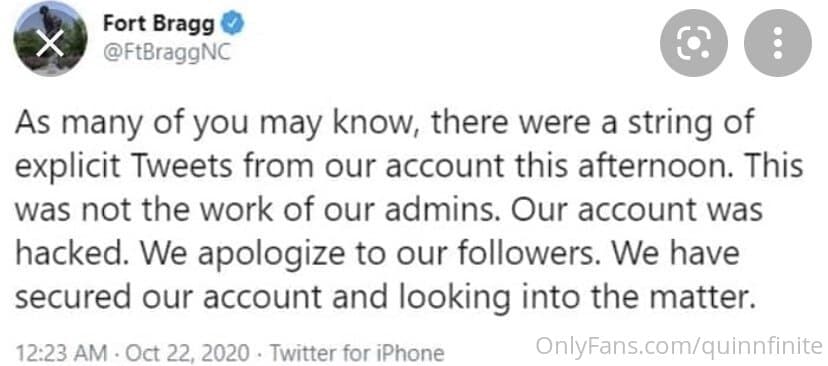Screen dimensions: 828x366
Task: Close the image using the X icon
Action: click(x=50, y=42)
